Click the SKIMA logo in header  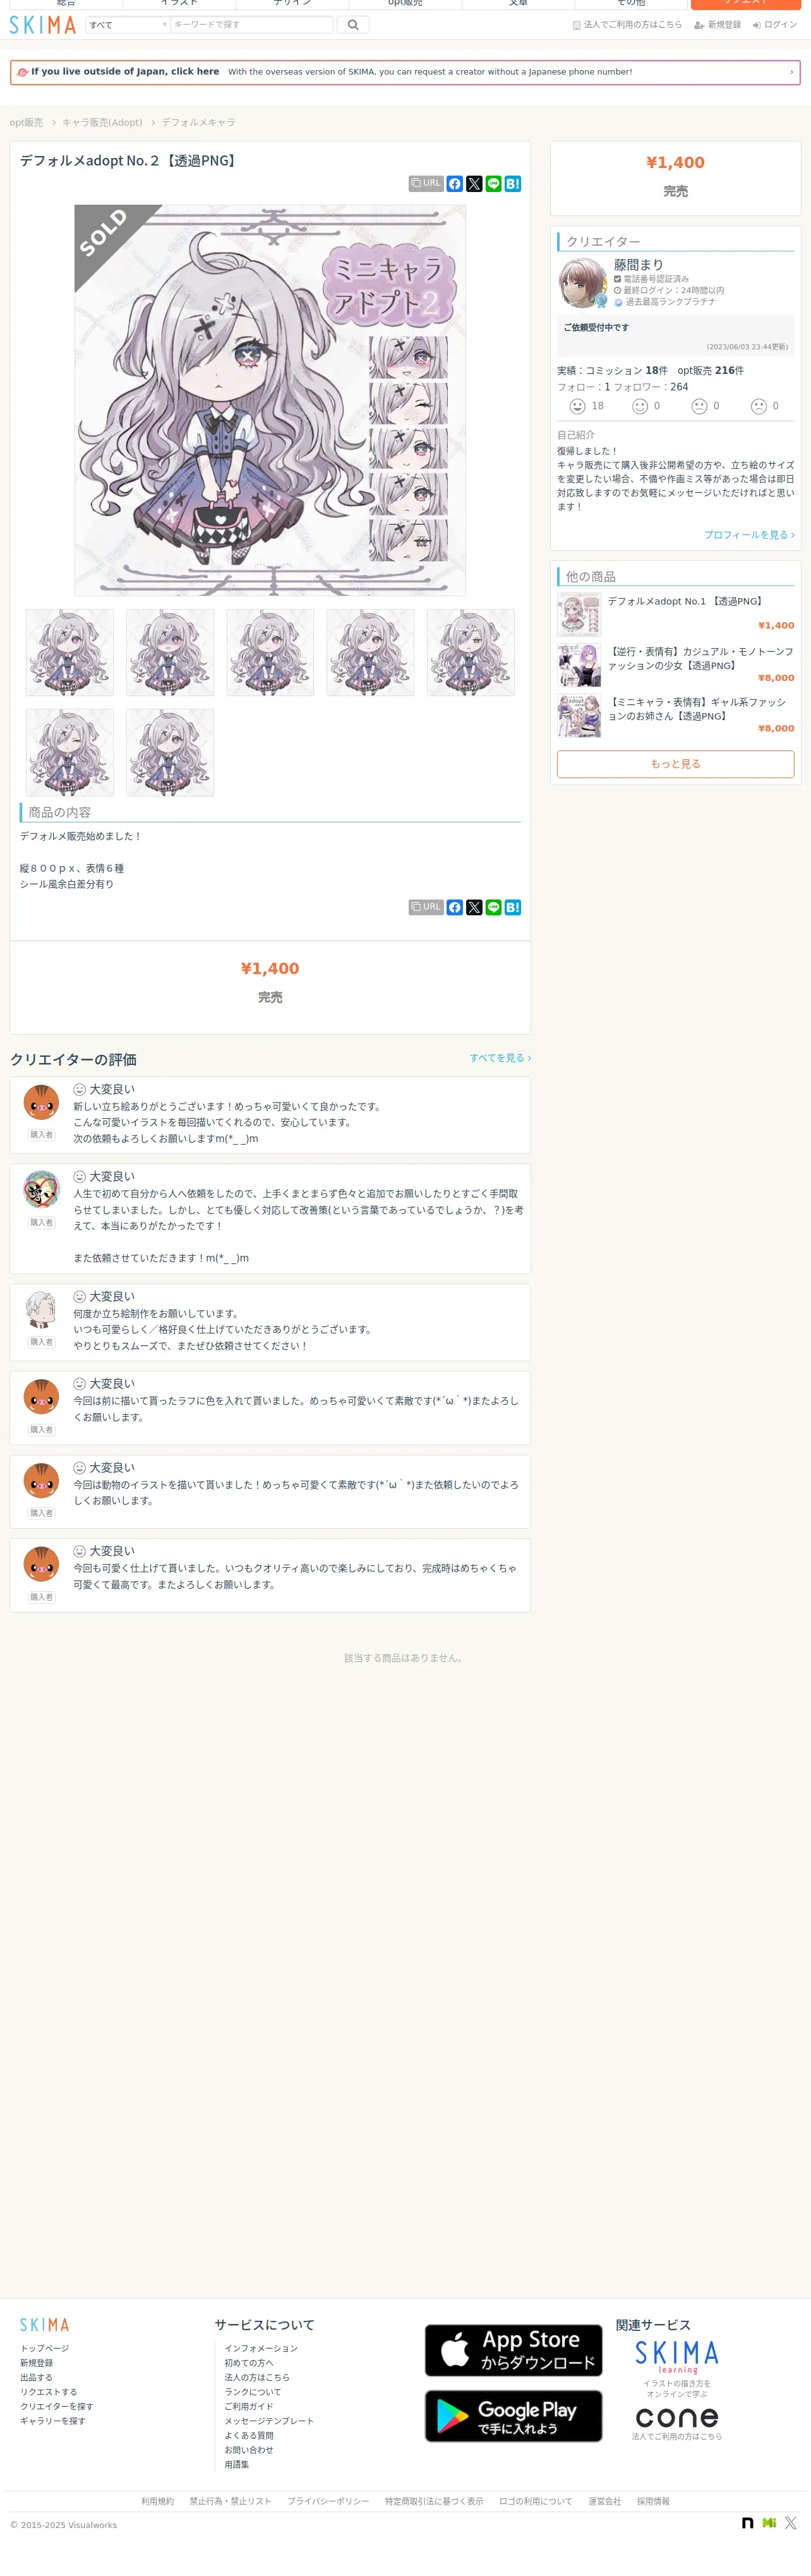(42, 25)
